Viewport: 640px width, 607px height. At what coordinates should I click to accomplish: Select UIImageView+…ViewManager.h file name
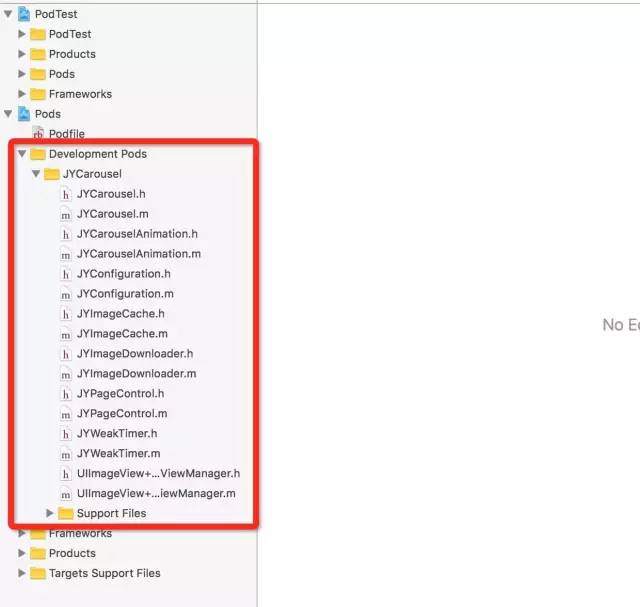[158, 474]
